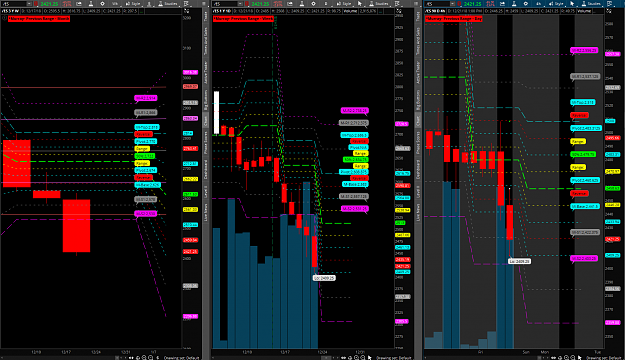
Task: Open patterns icon in middle chart toolbar
Action: click(x=397, y=4)
